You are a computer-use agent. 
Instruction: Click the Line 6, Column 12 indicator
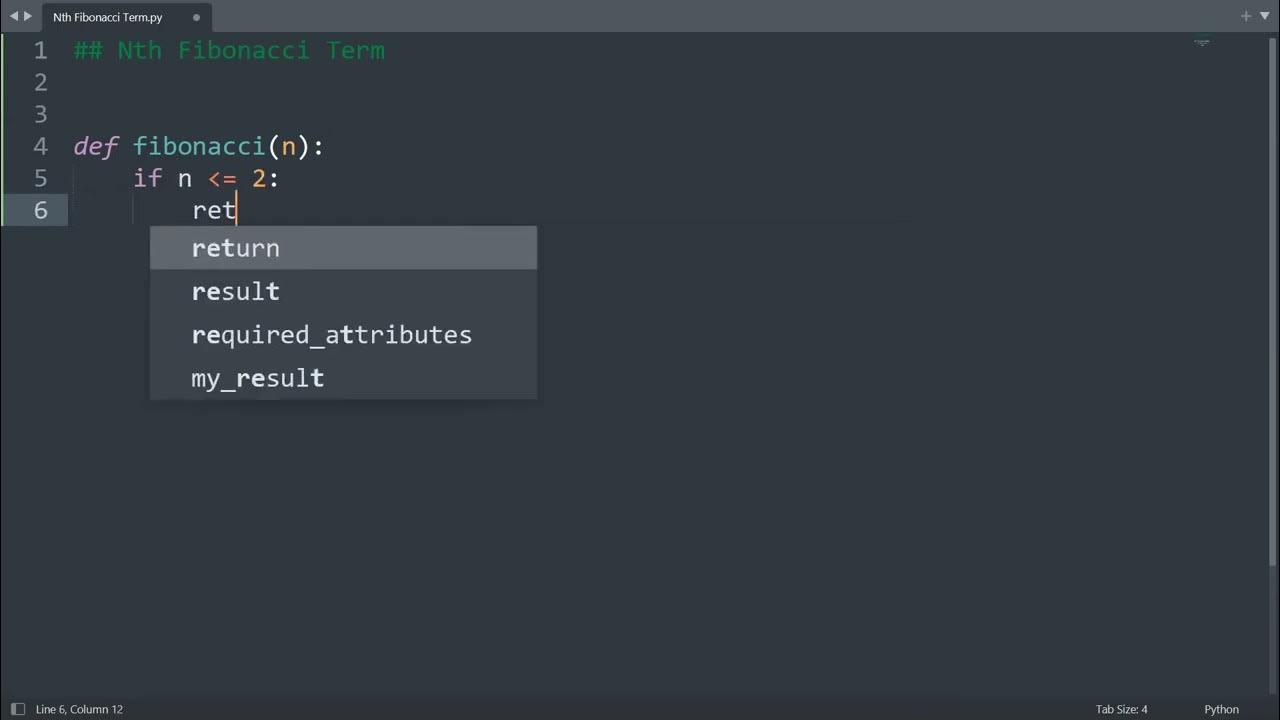[x=79, y=709]
